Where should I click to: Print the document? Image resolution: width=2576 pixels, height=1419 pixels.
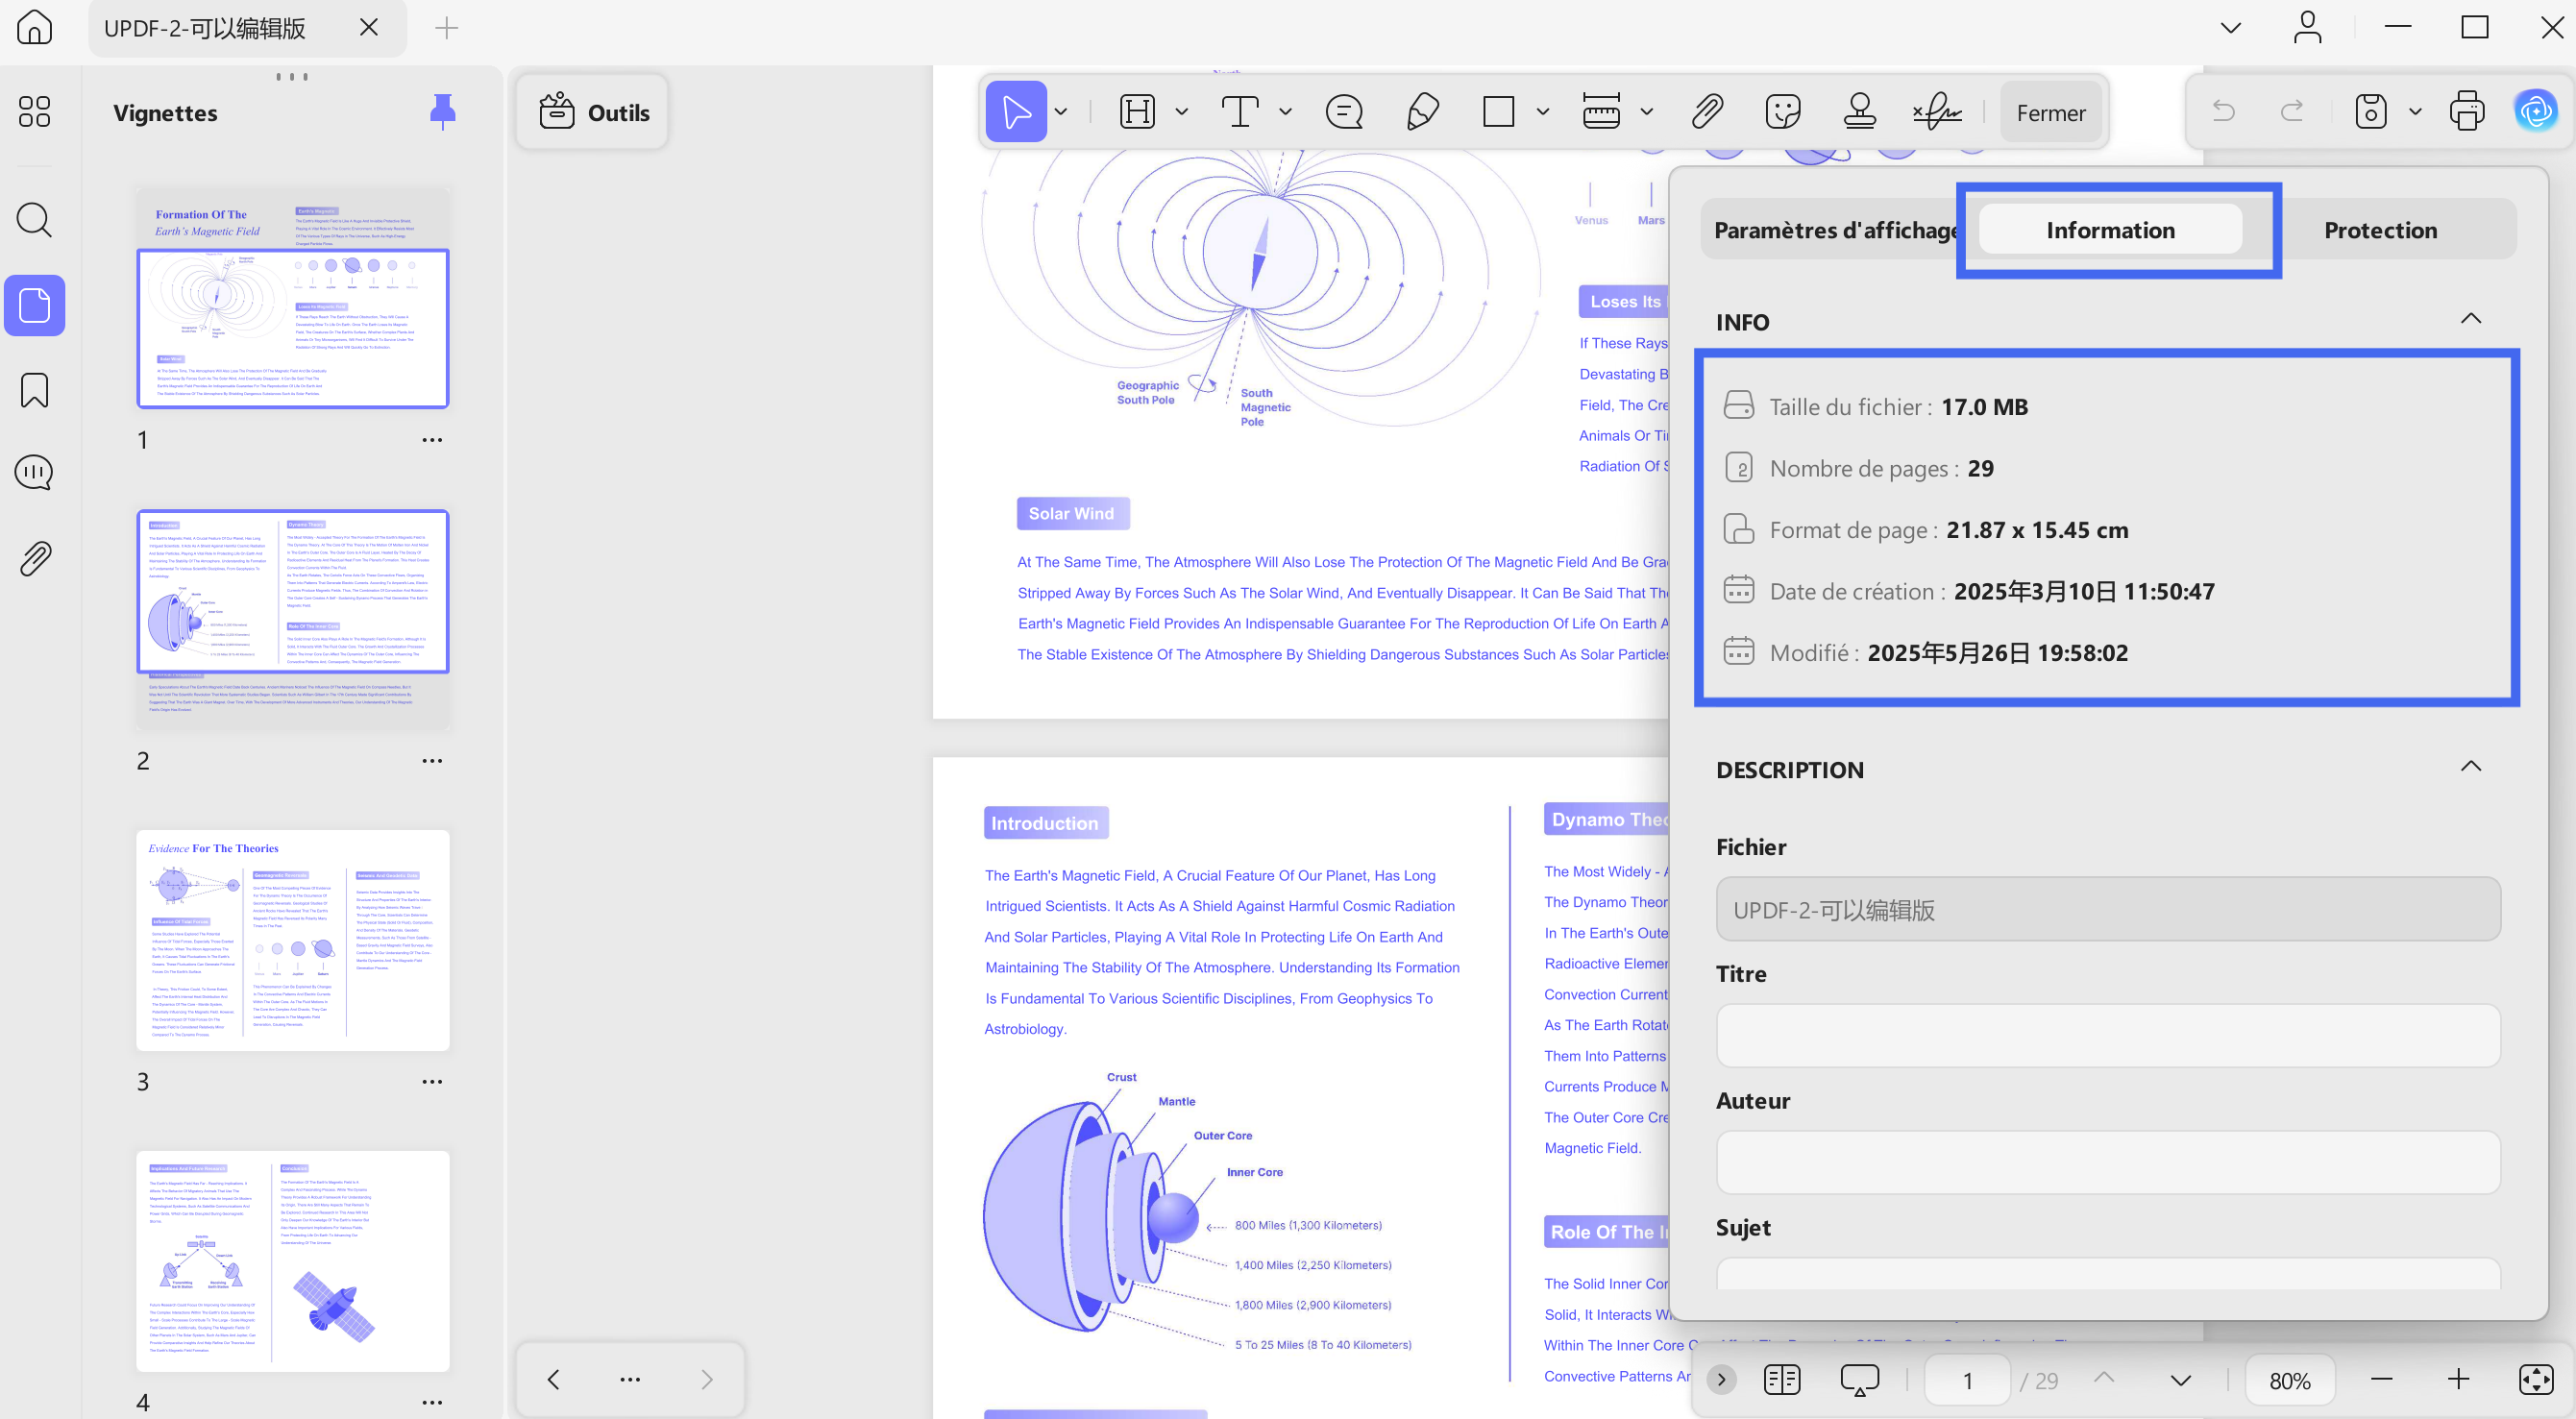click(2467, 111)
